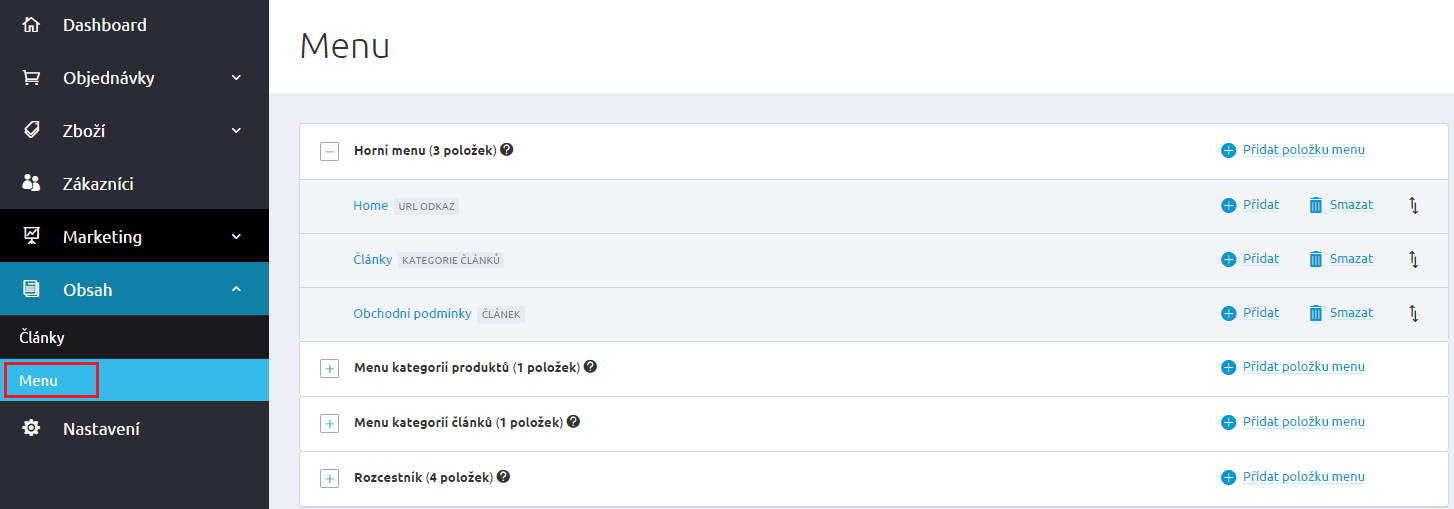Click Smazat for the Články row
This screenshot has height=509, width=1454.
click(1351, 259)
